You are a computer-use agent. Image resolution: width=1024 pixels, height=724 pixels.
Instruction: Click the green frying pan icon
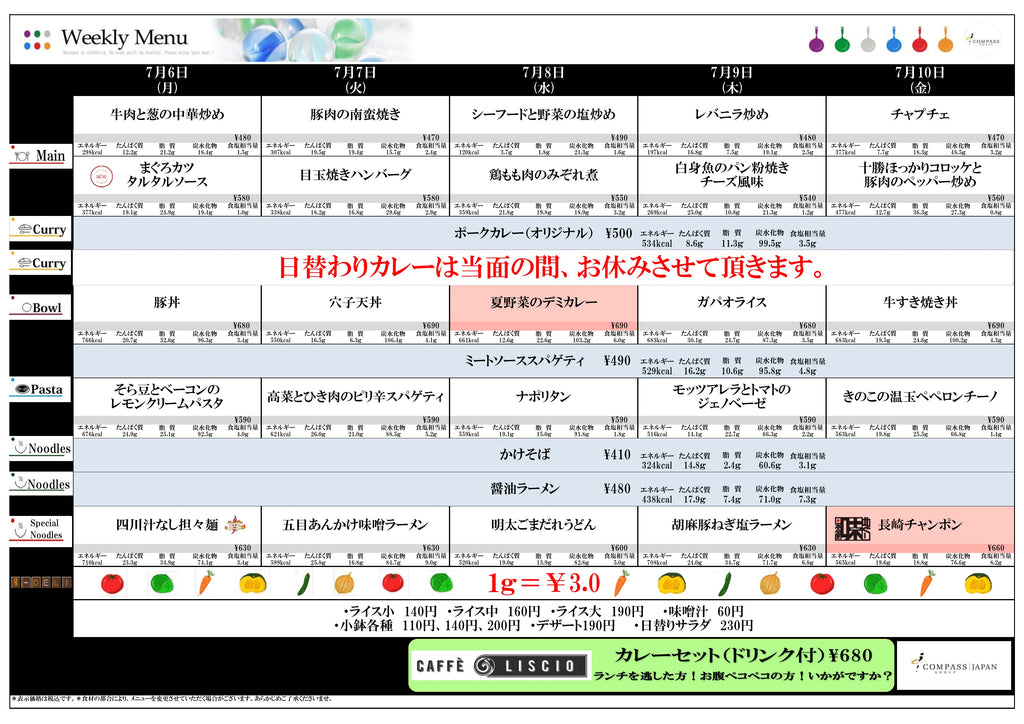pyautogui.click(x=842, y=40)
